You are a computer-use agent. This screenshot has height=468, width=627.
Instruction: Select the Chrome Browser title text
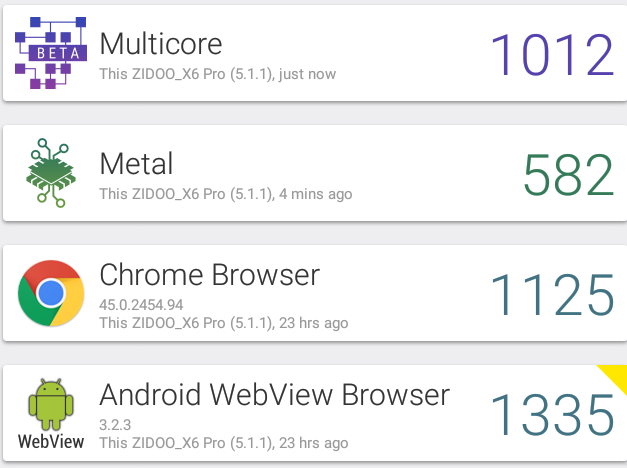point(210,275)
